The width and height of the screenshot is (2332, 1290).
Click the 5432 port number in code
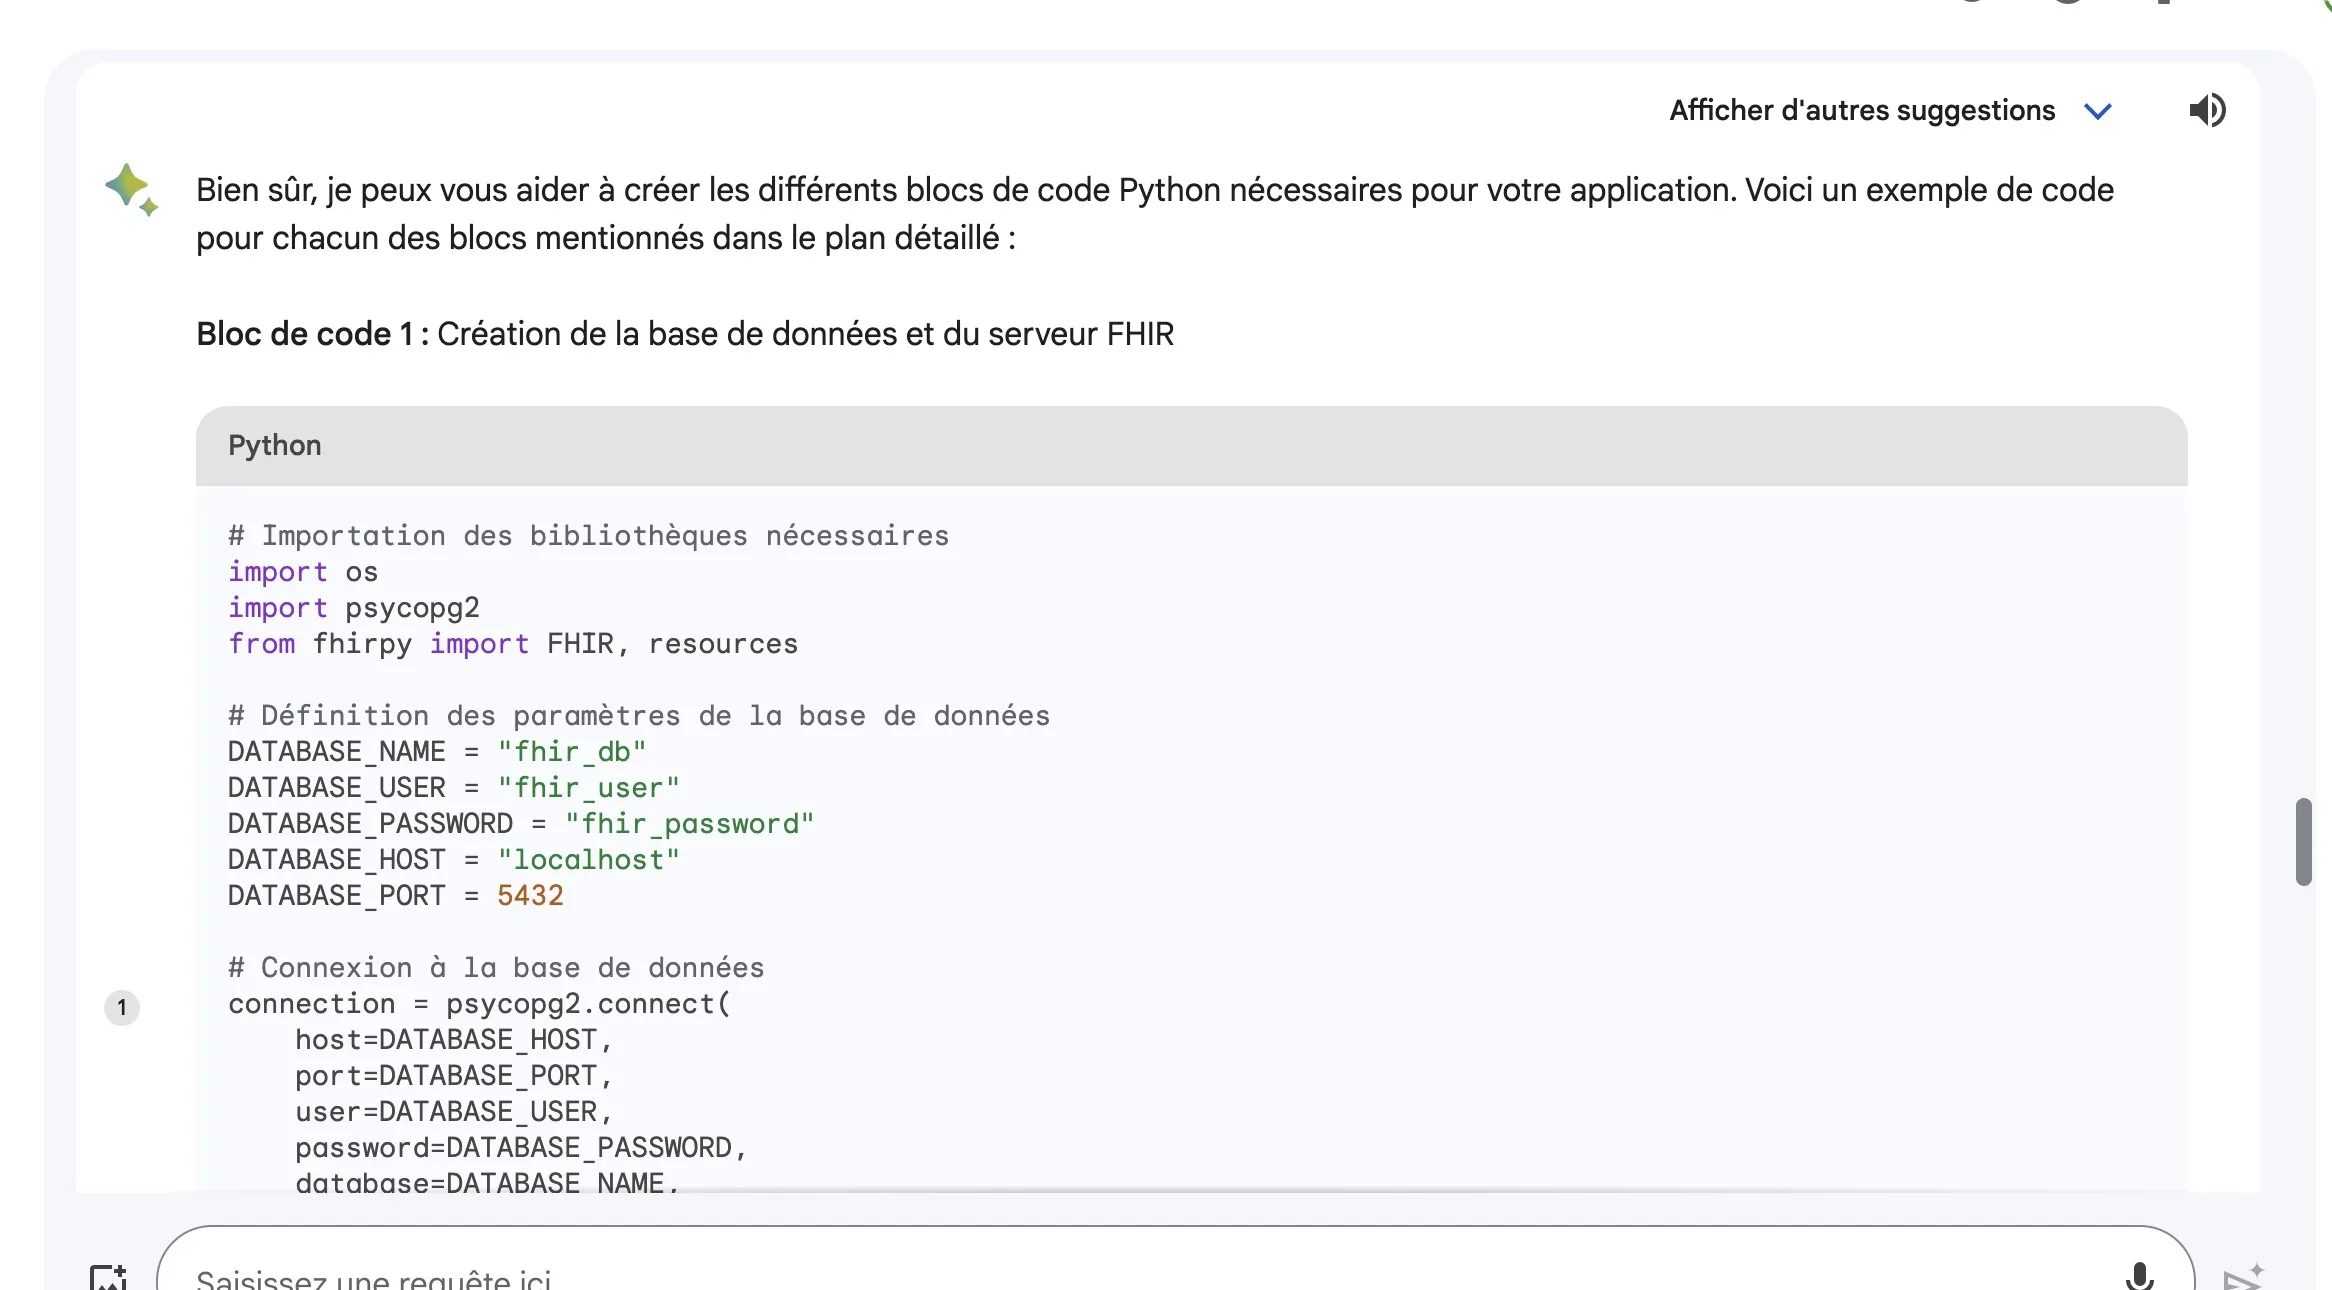pyautogui.click(x=530, y=896)
